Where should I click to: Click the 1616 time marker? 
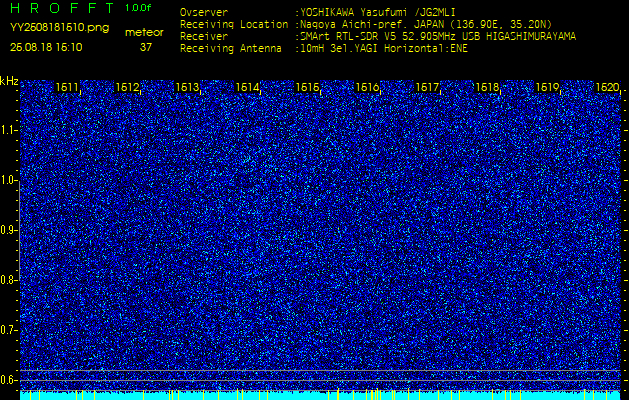367,87
